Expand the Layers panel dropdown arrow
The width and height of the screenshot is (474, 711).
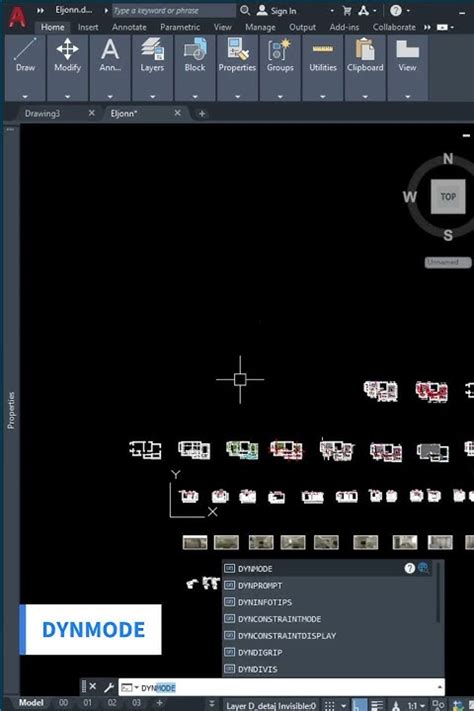[x=152, y=97]
